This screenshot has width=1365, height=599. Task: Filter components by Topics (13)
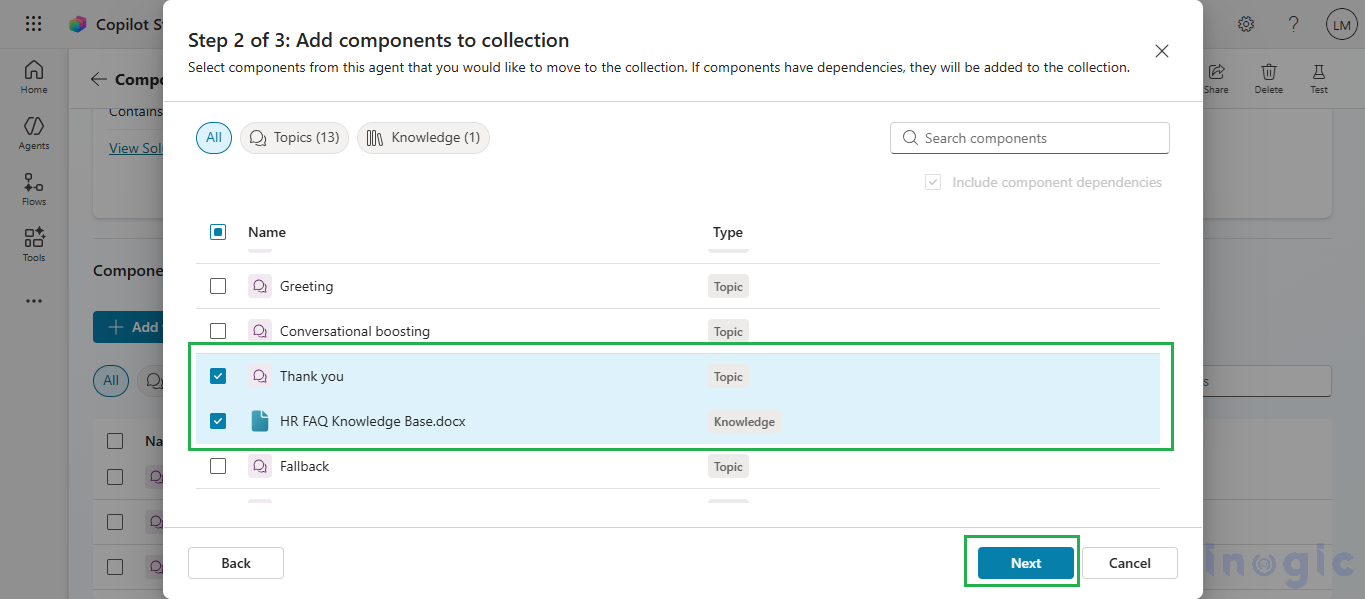coord(294,138)
